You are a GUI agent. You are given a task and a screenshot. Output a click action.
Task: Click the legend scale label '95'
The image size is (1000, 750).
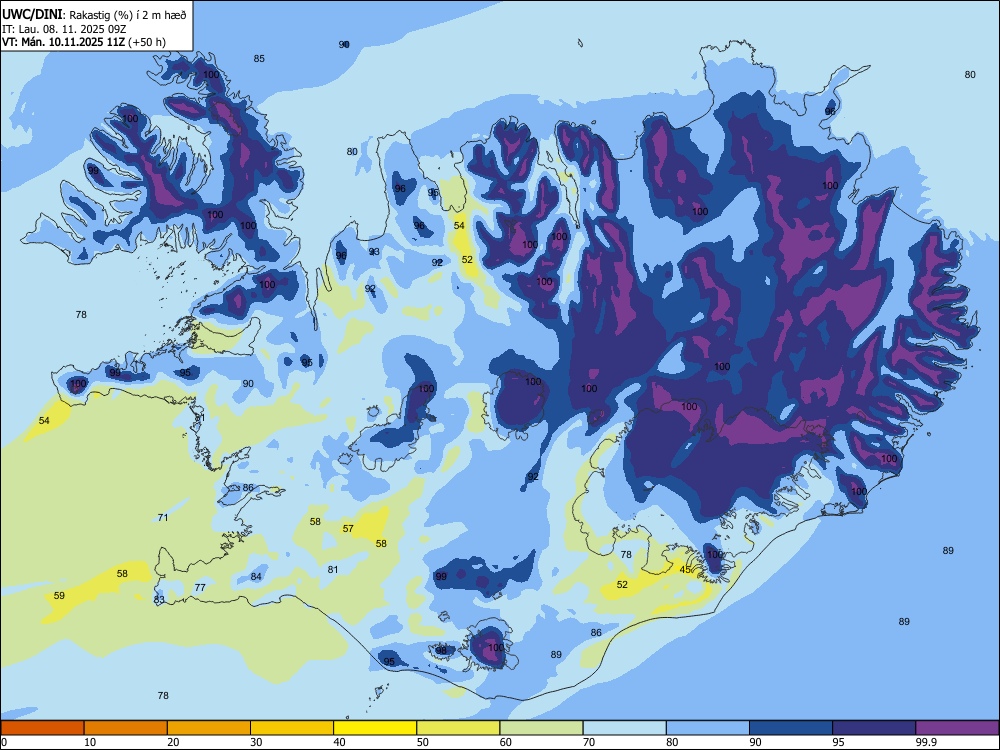click(839, 742)
